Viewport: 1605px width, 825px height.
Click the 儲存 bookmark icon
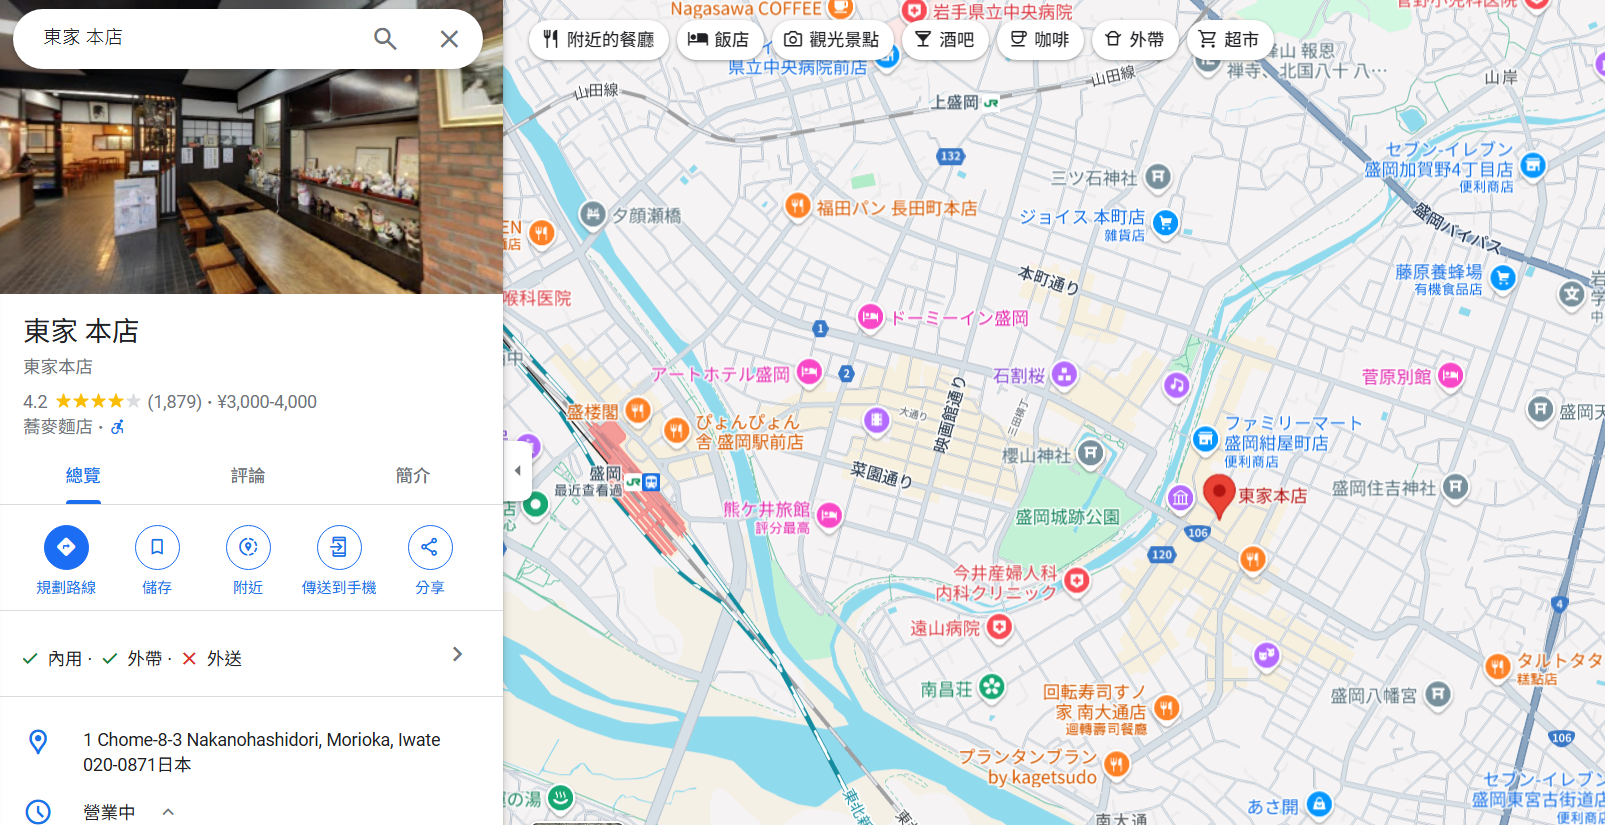157,547
